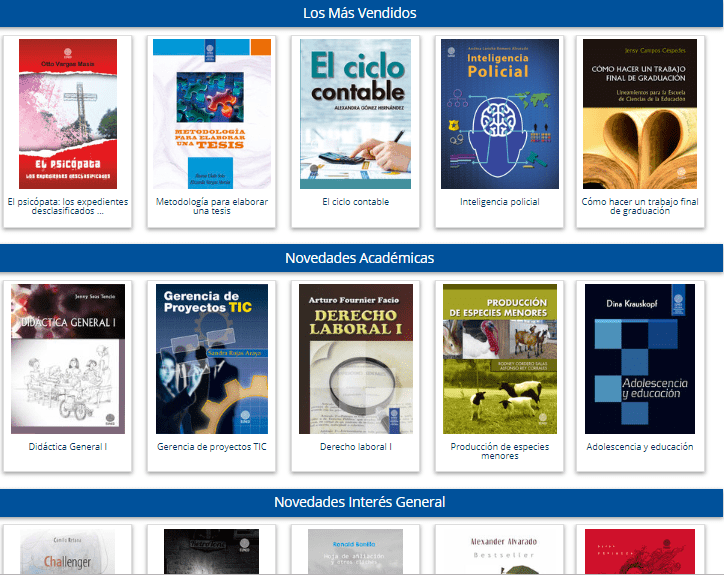Click the 'Los Más Vendidos' section header
Image resolution: width=724 pixels, height=576 pixels.
(x=360, y=13)
